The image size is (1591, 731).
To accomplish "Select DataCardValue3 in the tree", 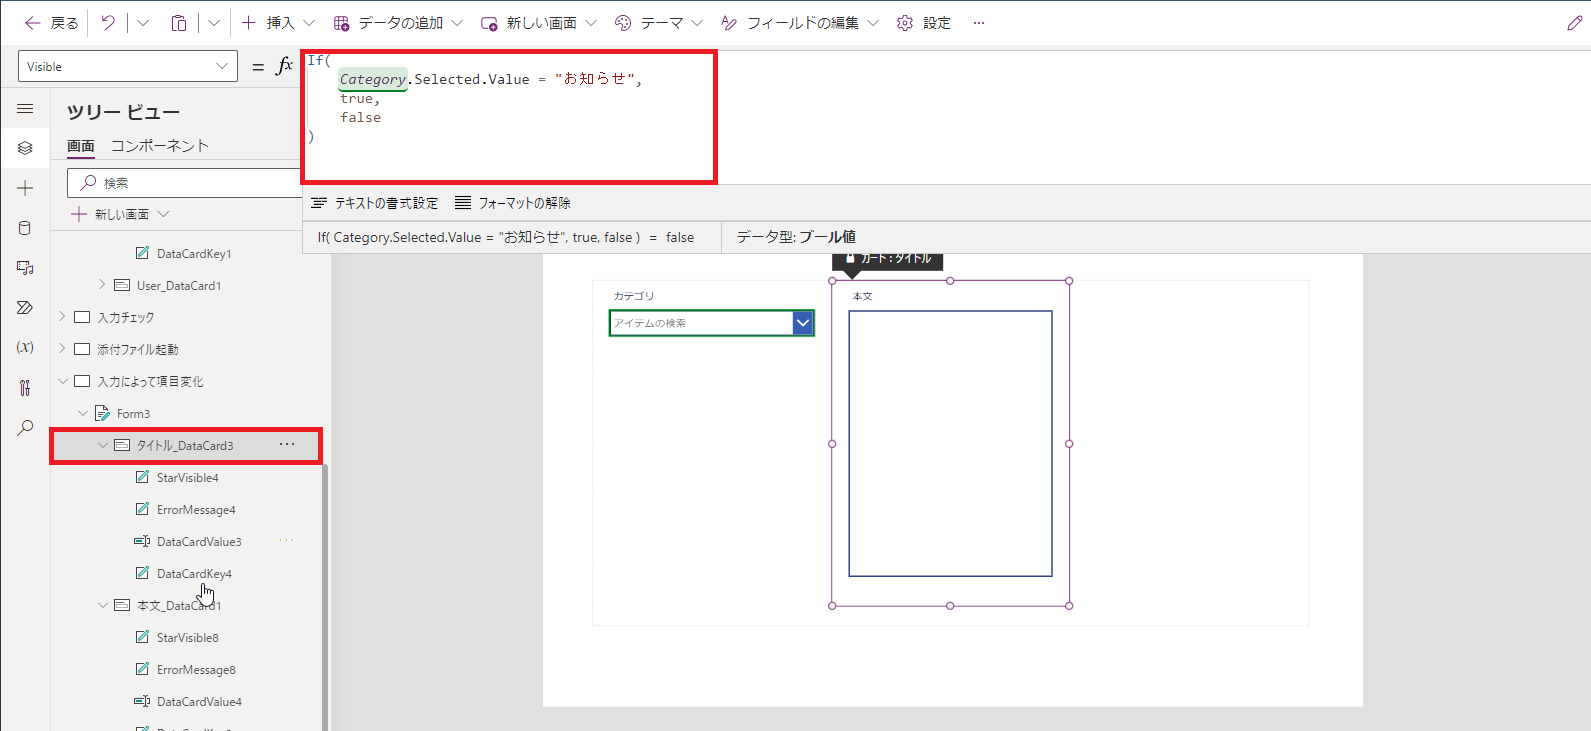I will coord(199,542).
